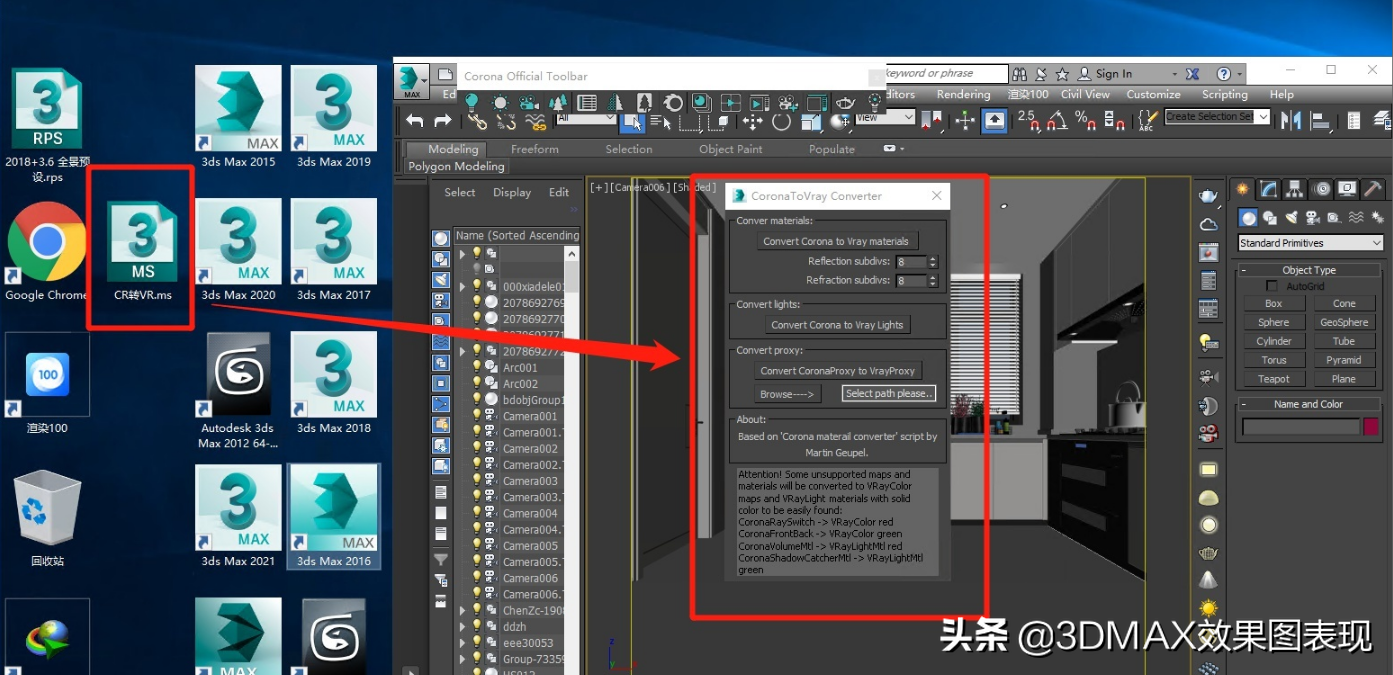Open the Utilities panel hammer tab

tap(1373, 189)
